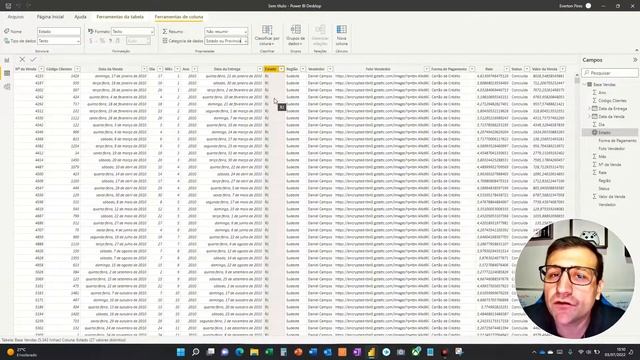Open filter arrow on Data da Entrega column
The height and width of the screenshot is (360, 640).
(260, 69)
